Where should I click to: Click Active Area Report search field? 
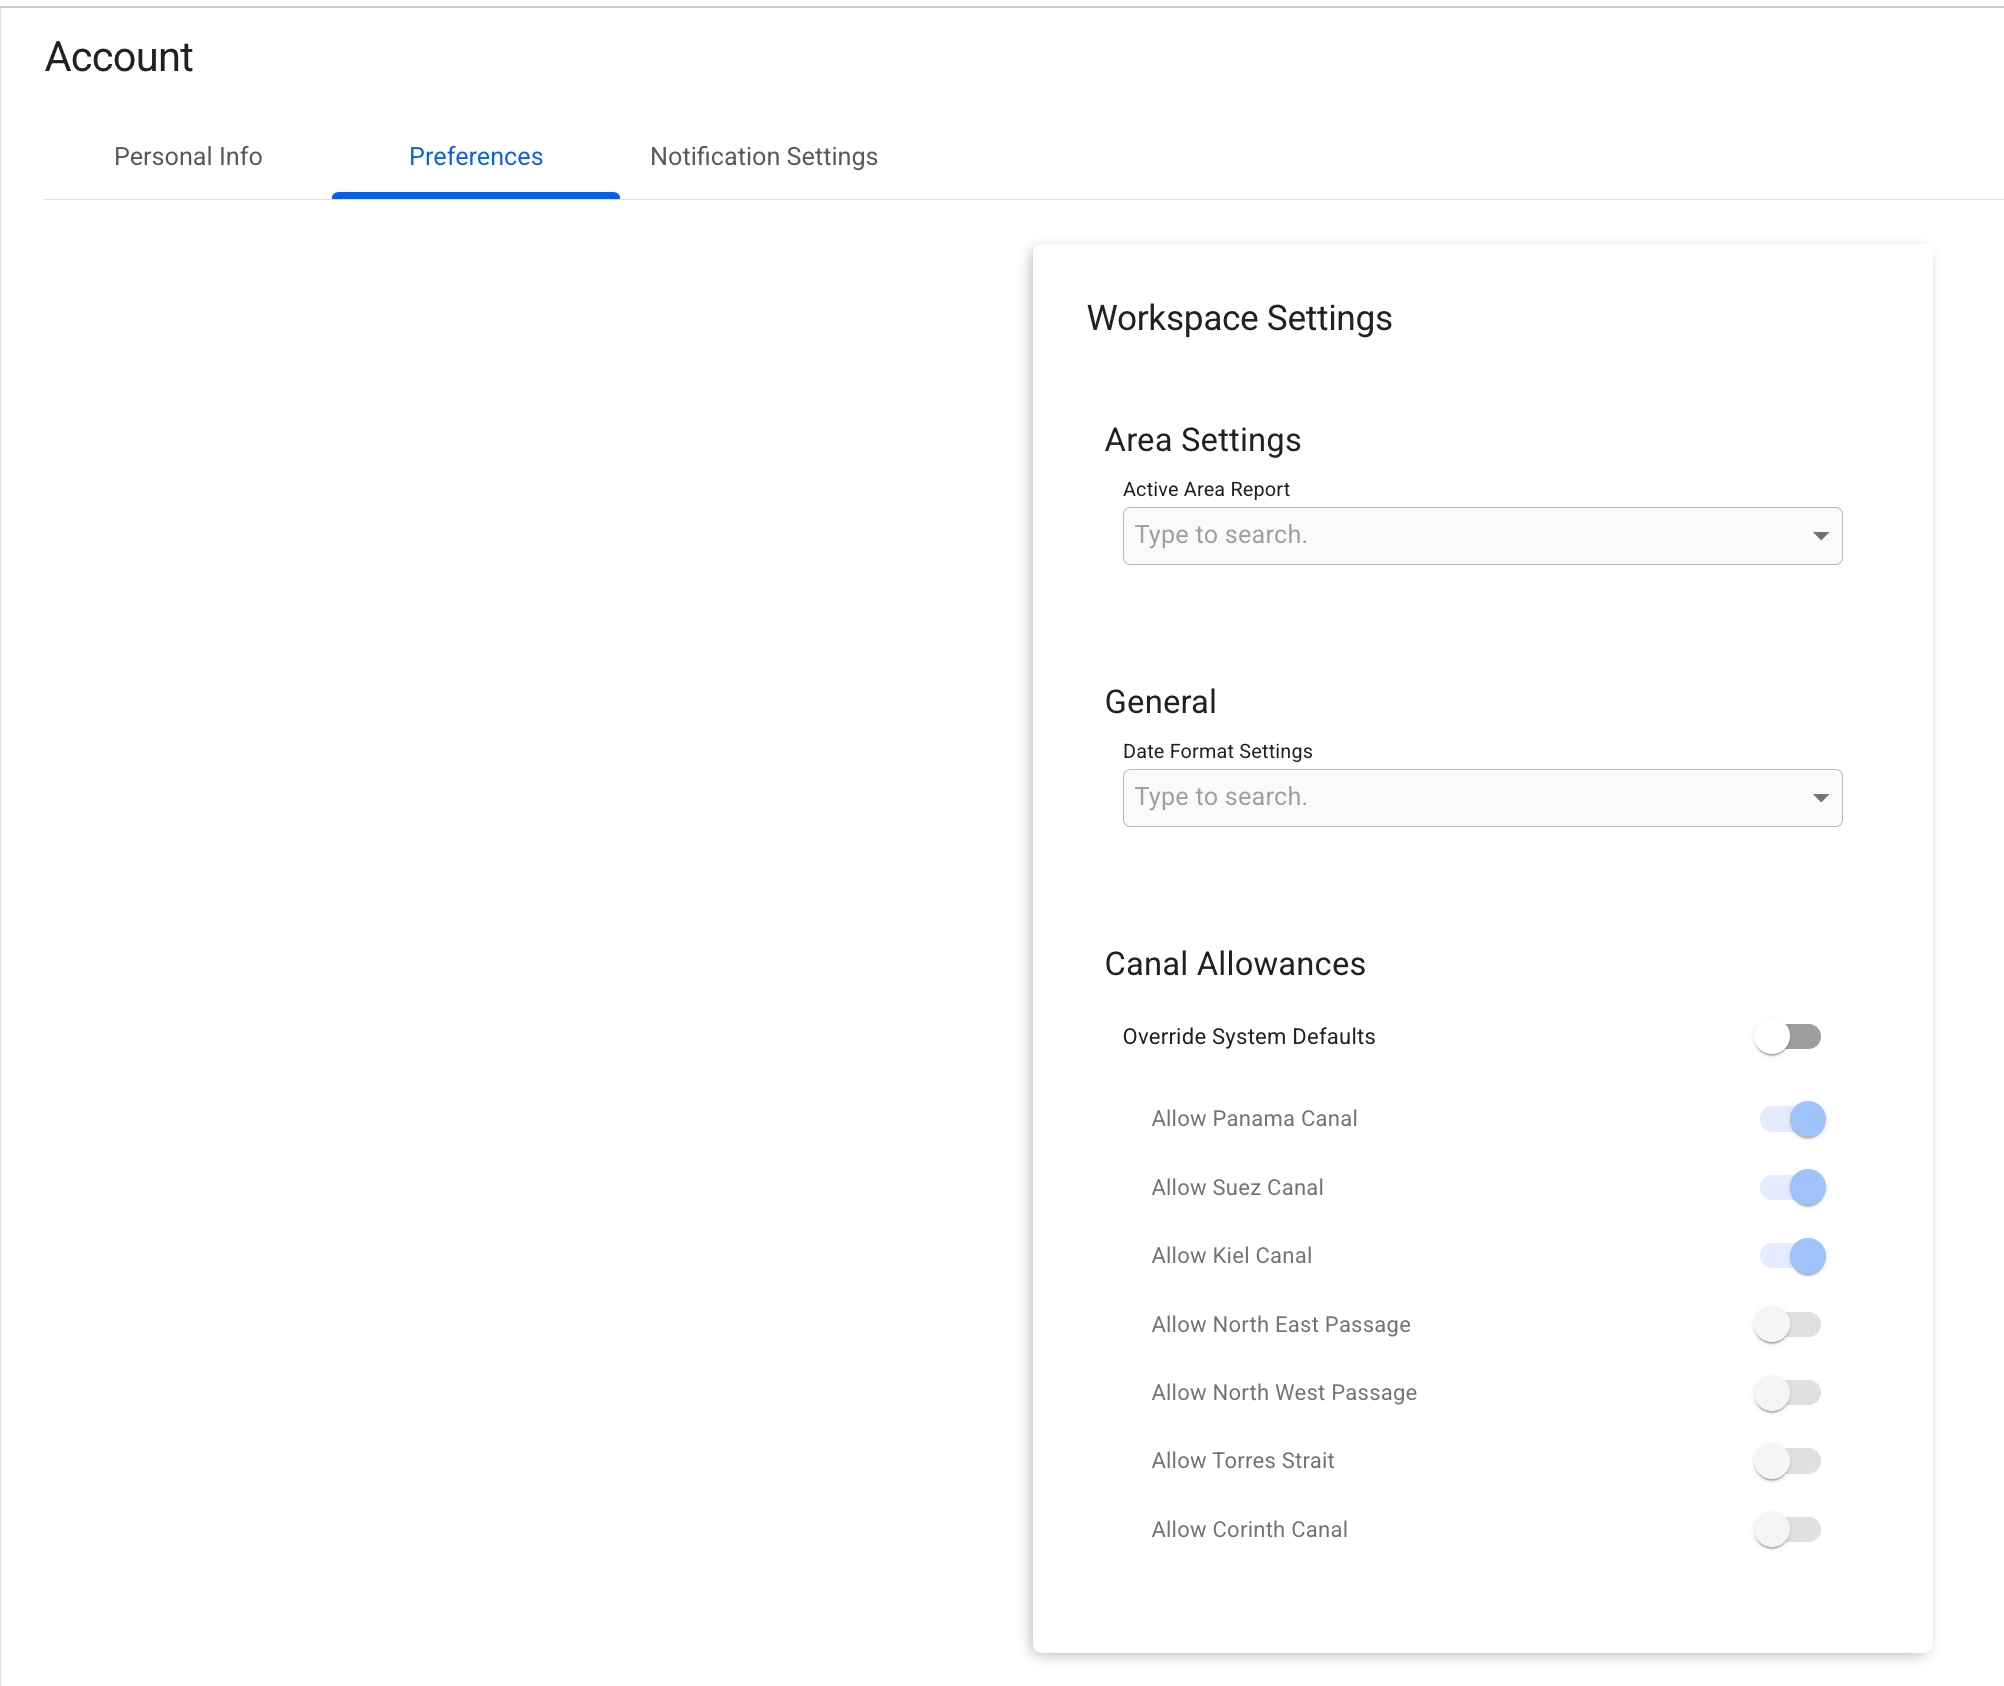(x=1460, y=536)
